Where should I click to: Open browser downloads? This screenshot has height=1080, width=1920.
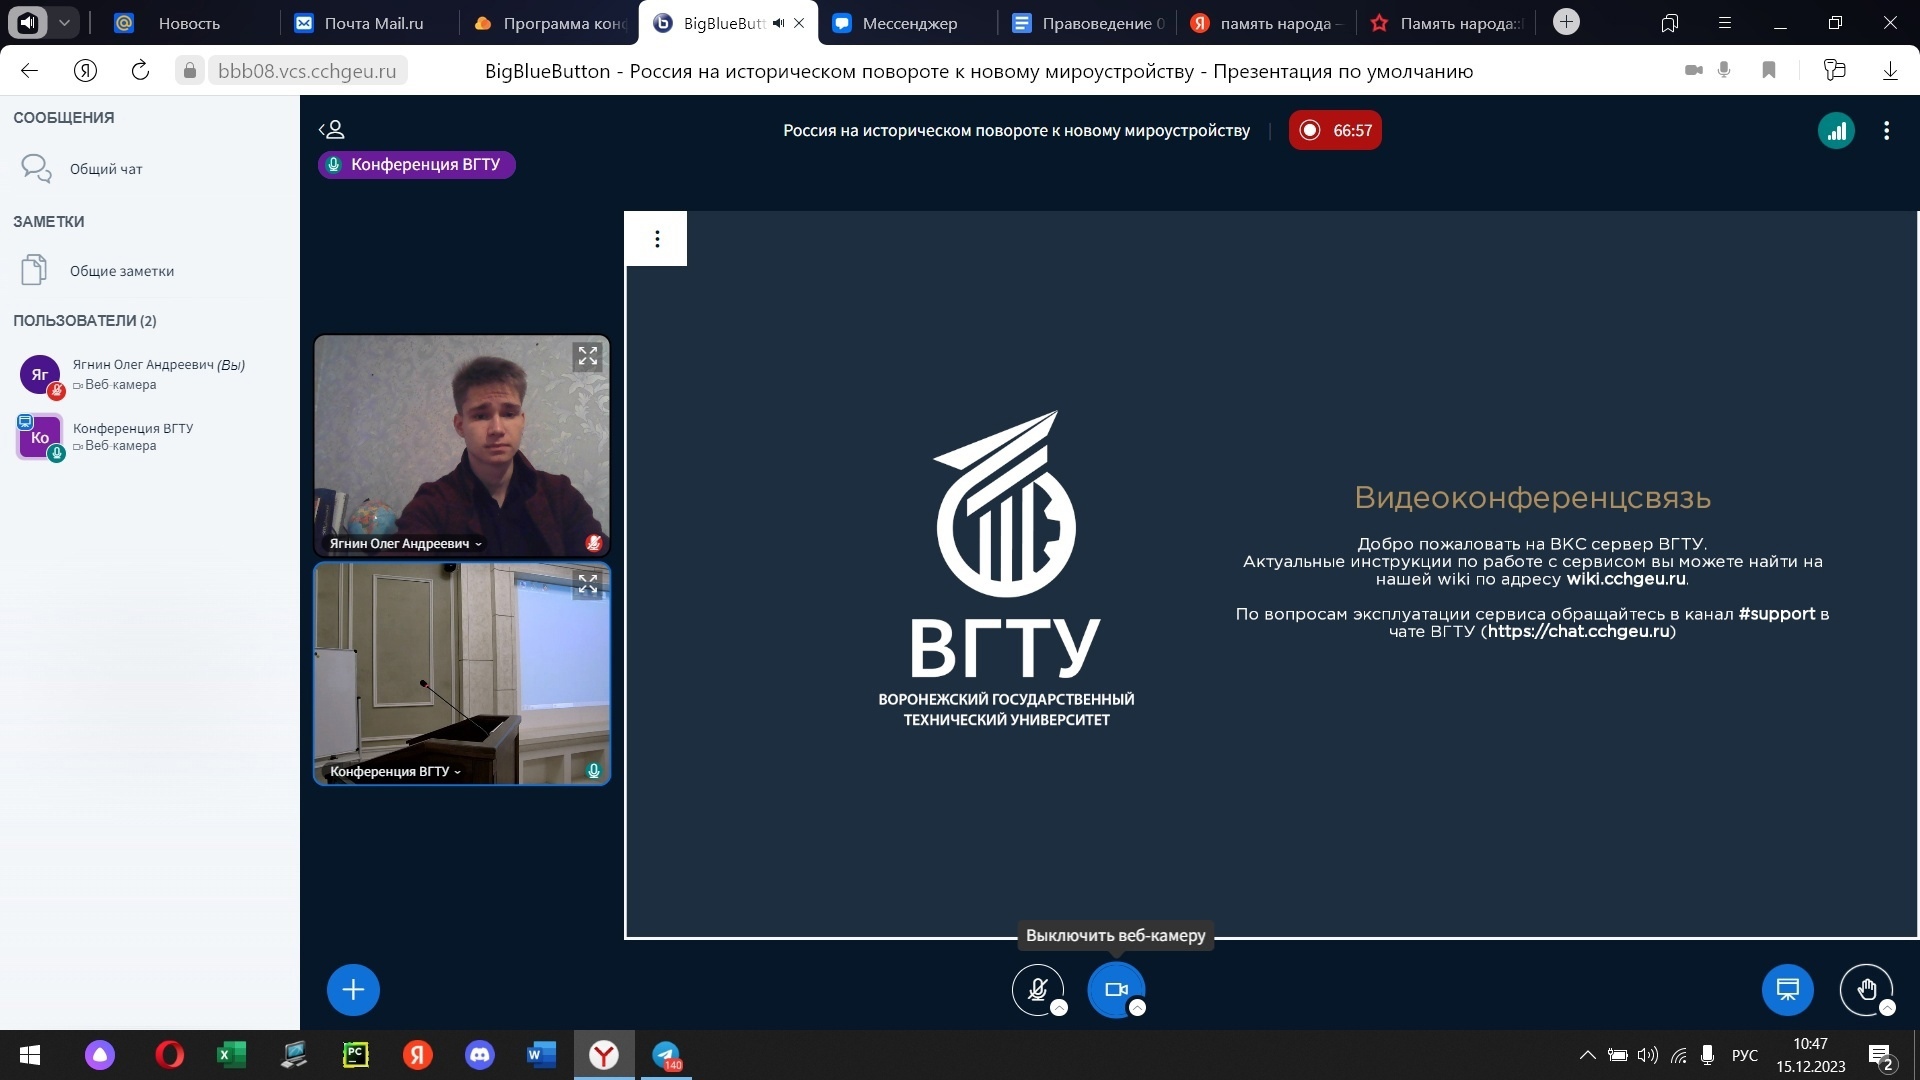1890,70
